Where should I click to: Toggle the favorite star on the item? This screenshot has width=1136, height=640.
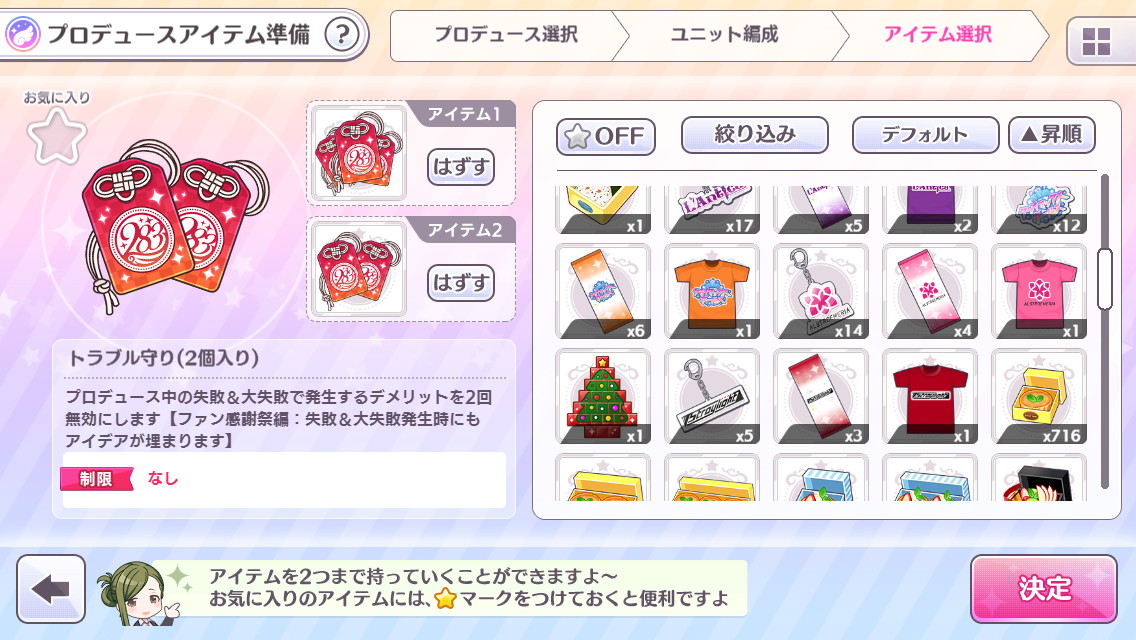tap(57, 137)
